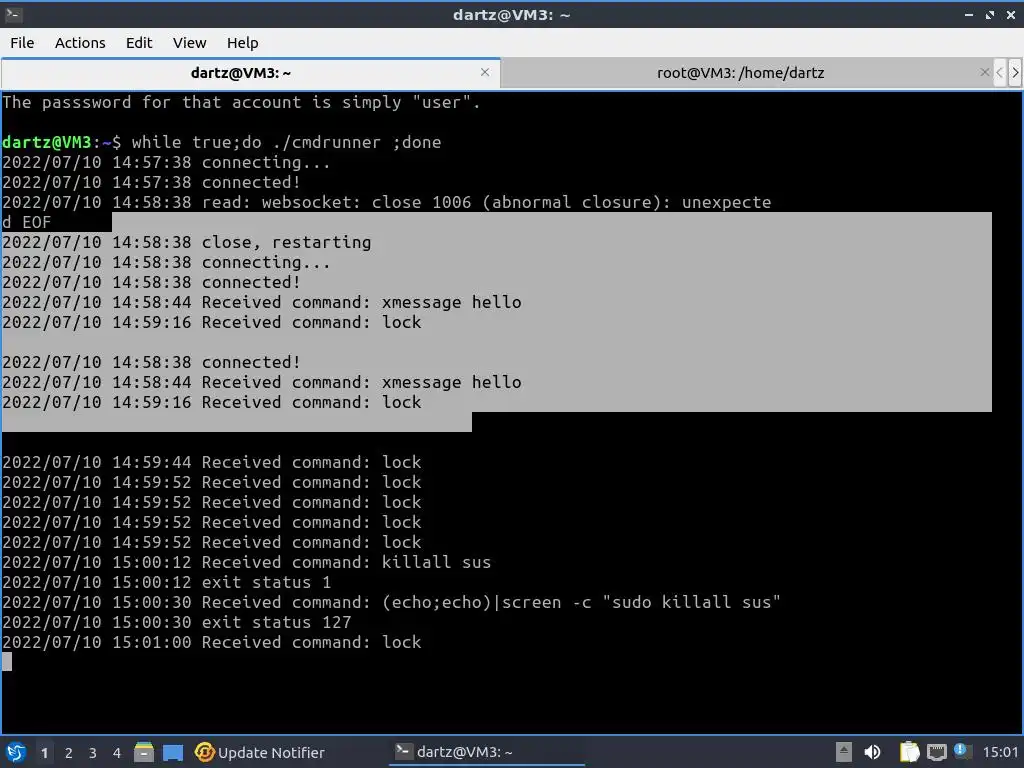Close the terminal window
The image size is (1024, 768).
[x=1011, y=14]
